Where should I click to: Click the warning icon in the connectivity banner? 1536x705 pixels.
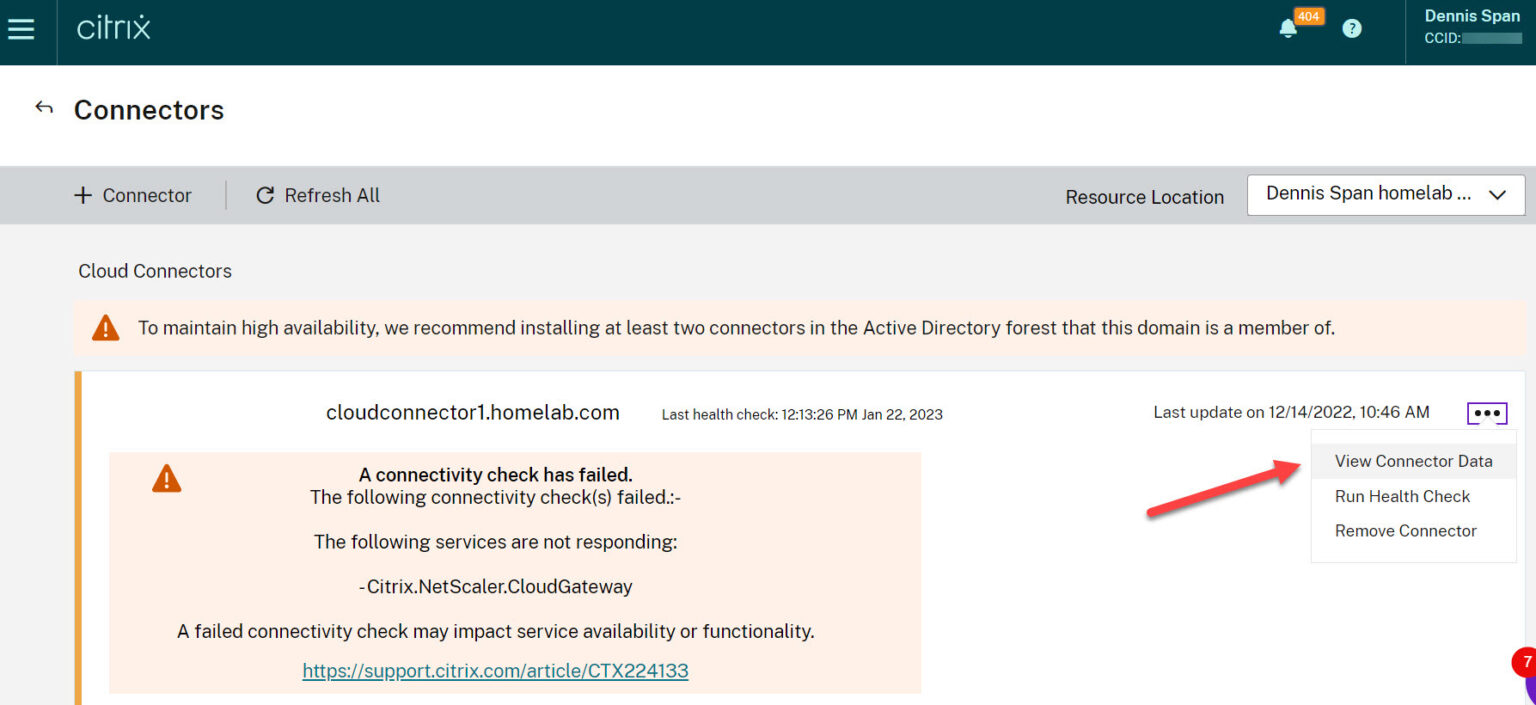[167, 479]
